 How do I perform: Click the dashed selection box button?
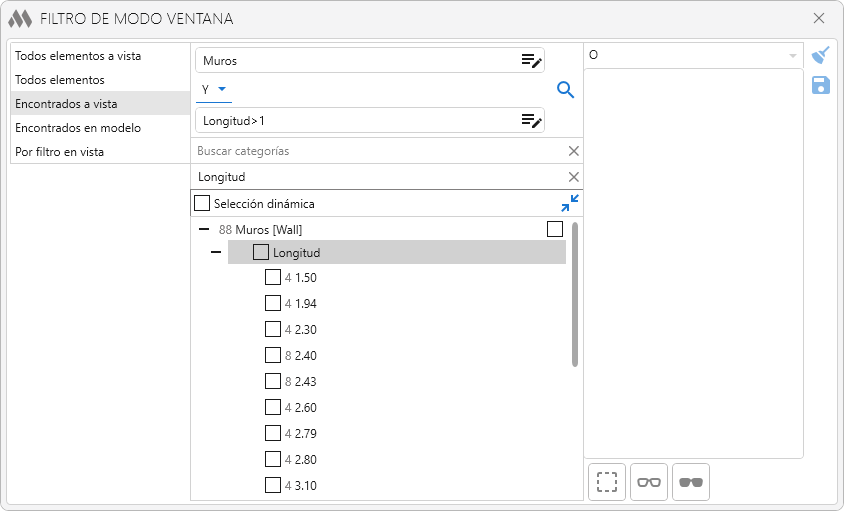coord(606,482)
